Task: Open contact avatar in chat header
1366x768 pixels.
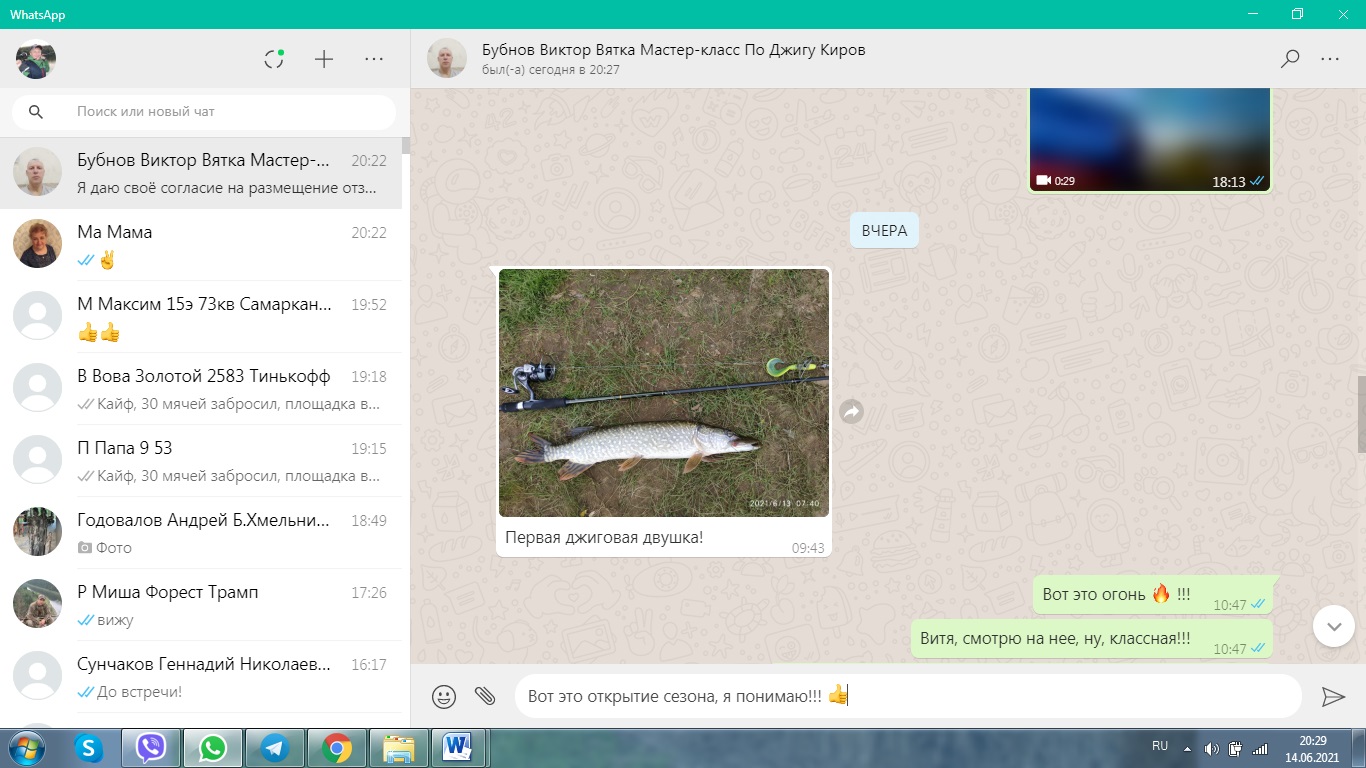Action: click(x=447, y=59)
